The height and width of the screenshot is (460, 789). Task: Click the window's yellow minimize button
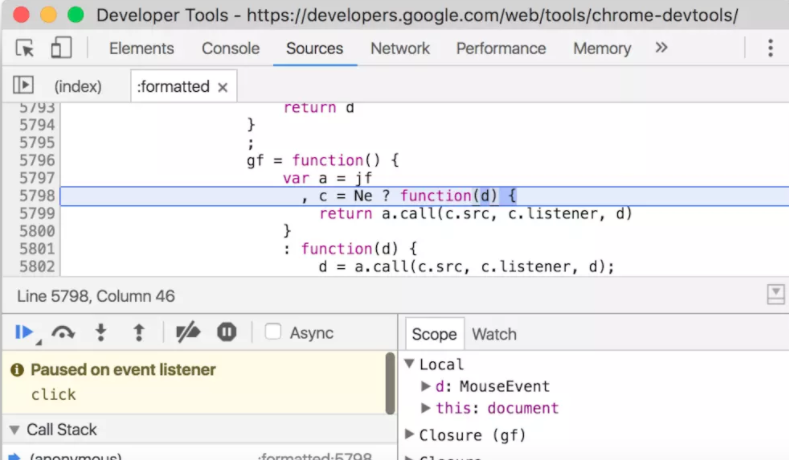click(48, 15)
